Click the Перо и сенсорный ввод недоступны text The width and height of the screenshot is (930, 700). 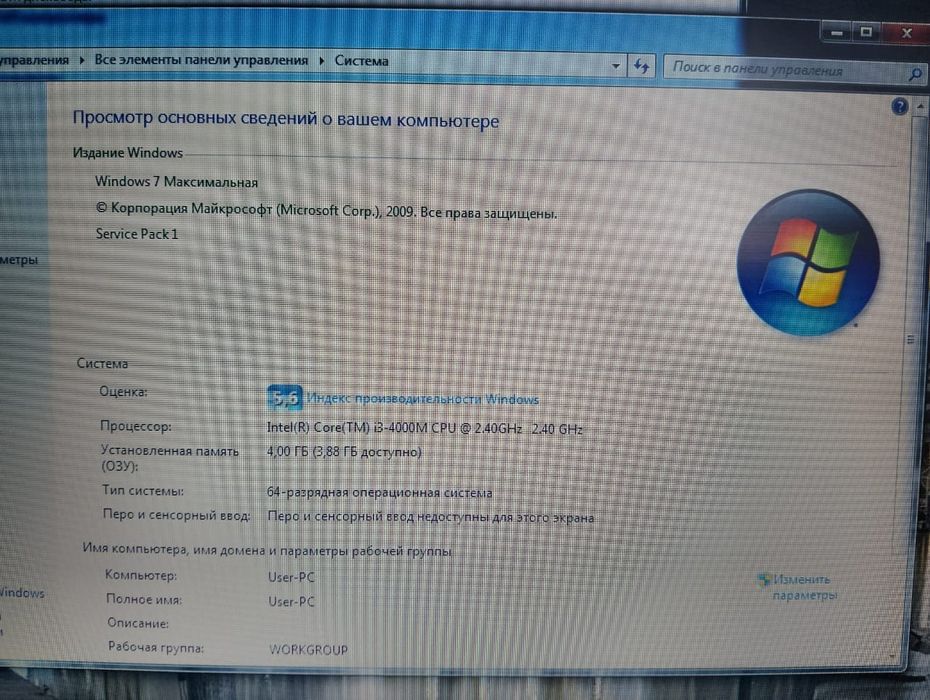(x=431, y=517)
